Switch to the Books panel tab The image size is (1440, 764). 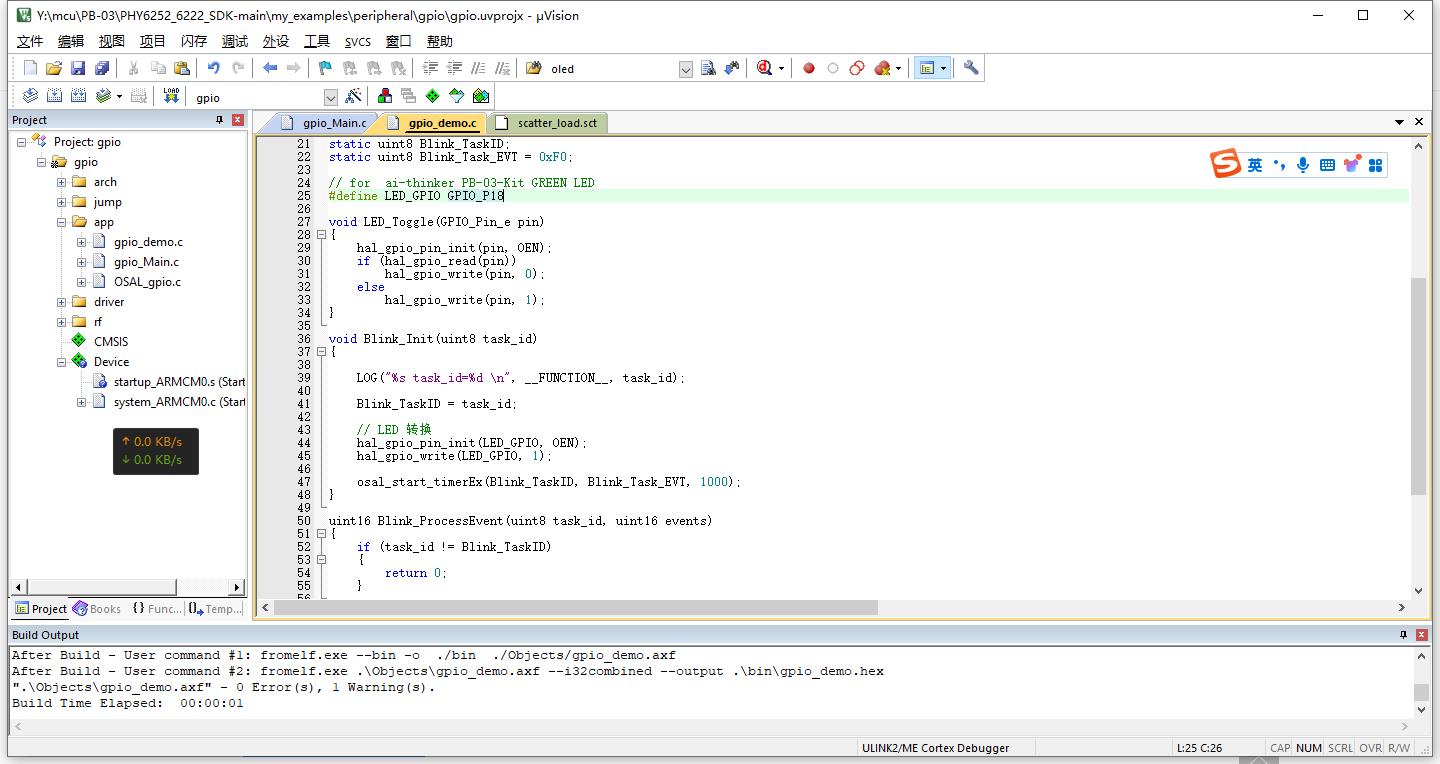click(x=97, y=608)
